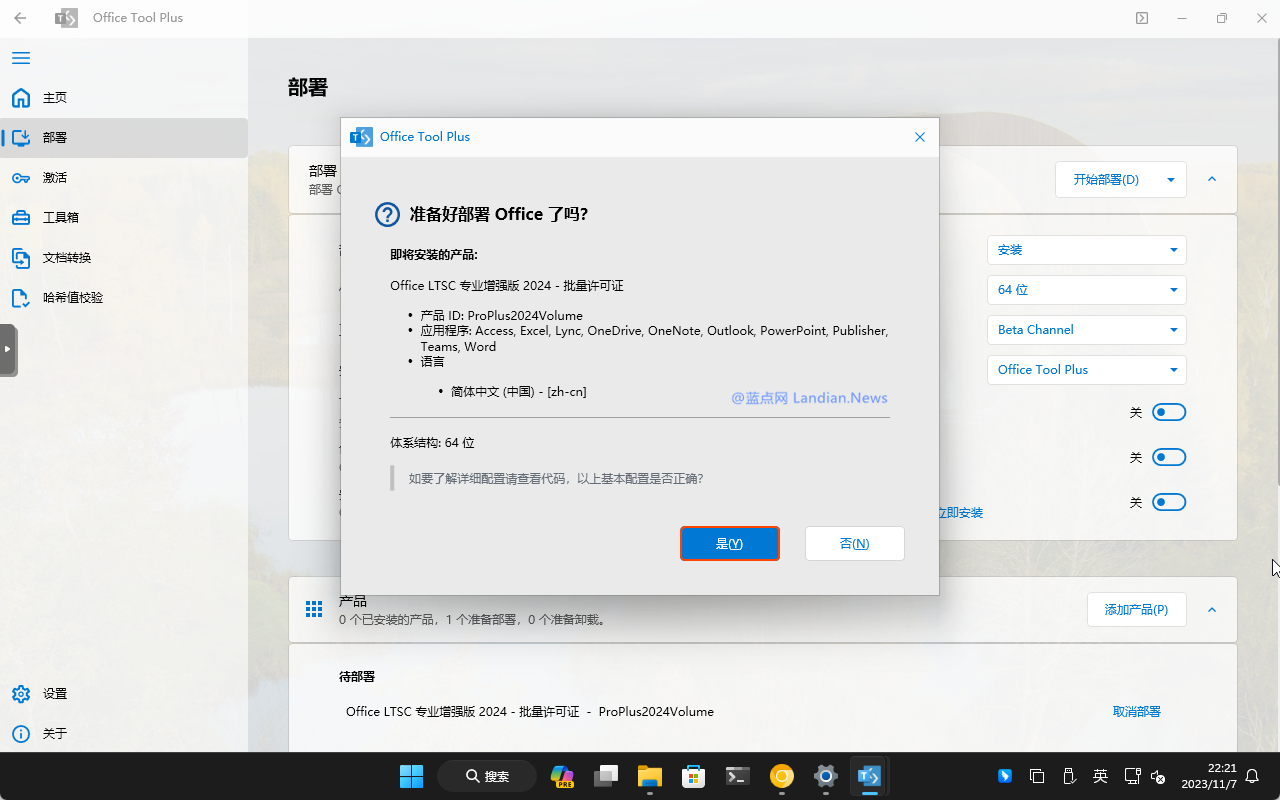Open the 64 位 architecture dropdown

tap(1086, 290)
